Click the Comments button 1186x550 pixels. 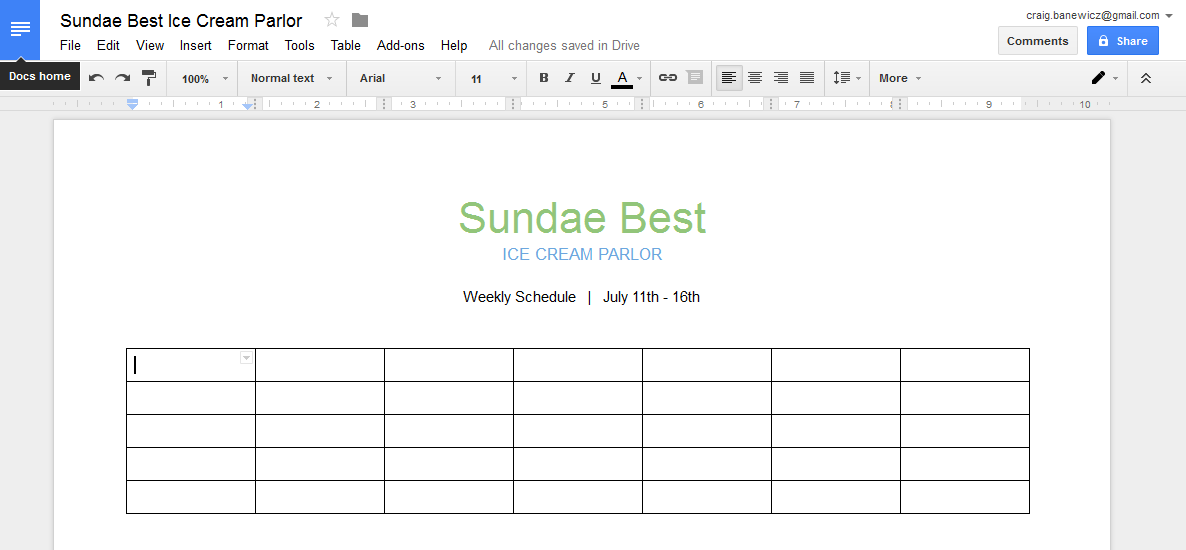coord(1038,41)
